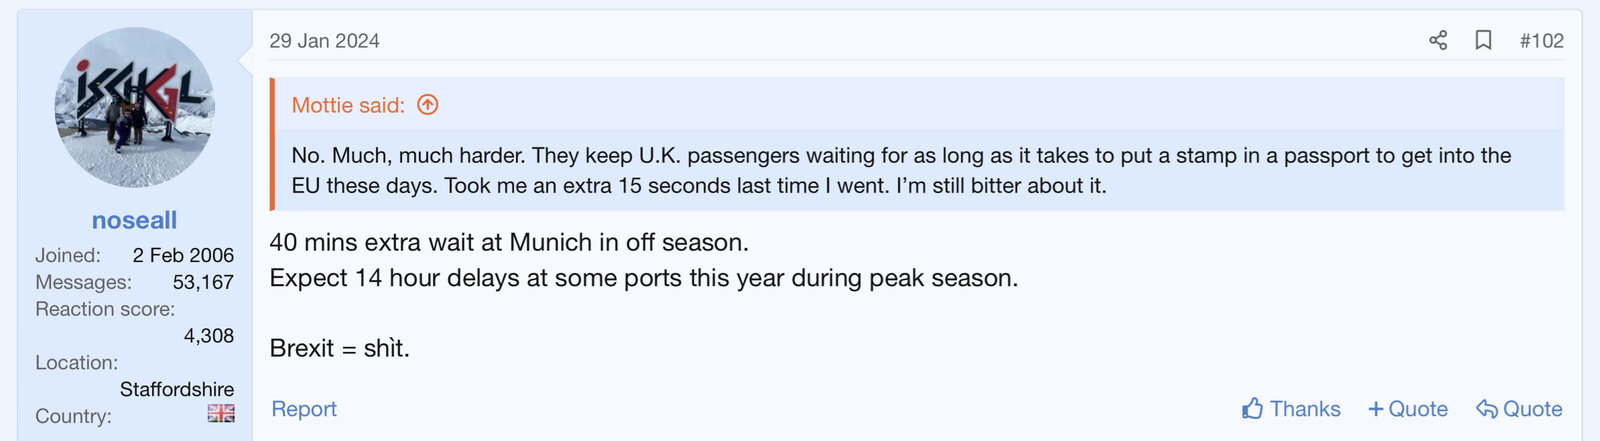Click the 'Brexit =' line of post
Image resolution: width=1600 pixels, height=441 pixels.
click(339, 348)
